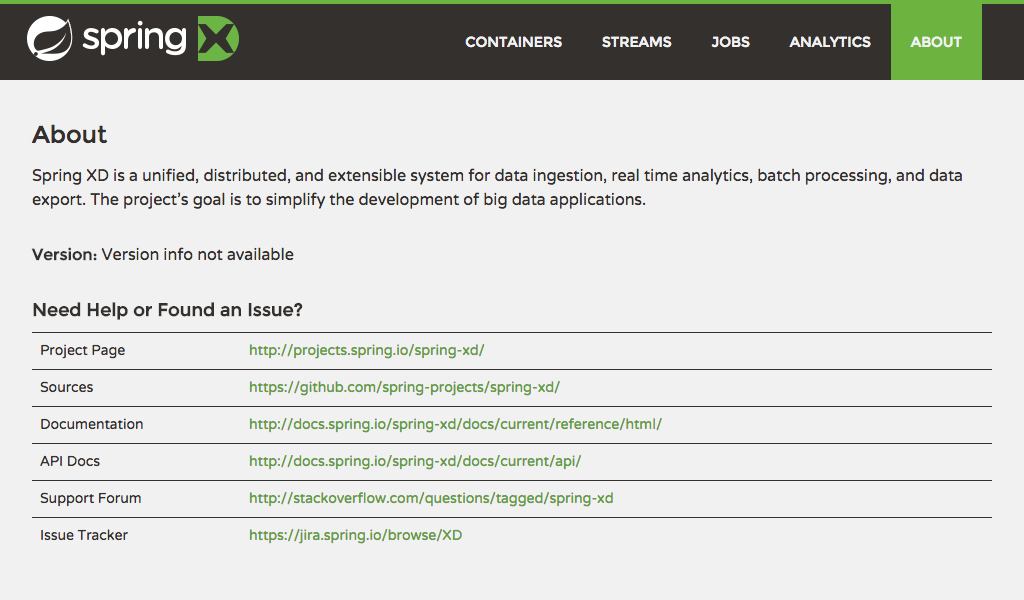The width and height of the screenshot is (1024, 600).
Task: Open the projects.spring.io project page link
Action: point(366,350)
